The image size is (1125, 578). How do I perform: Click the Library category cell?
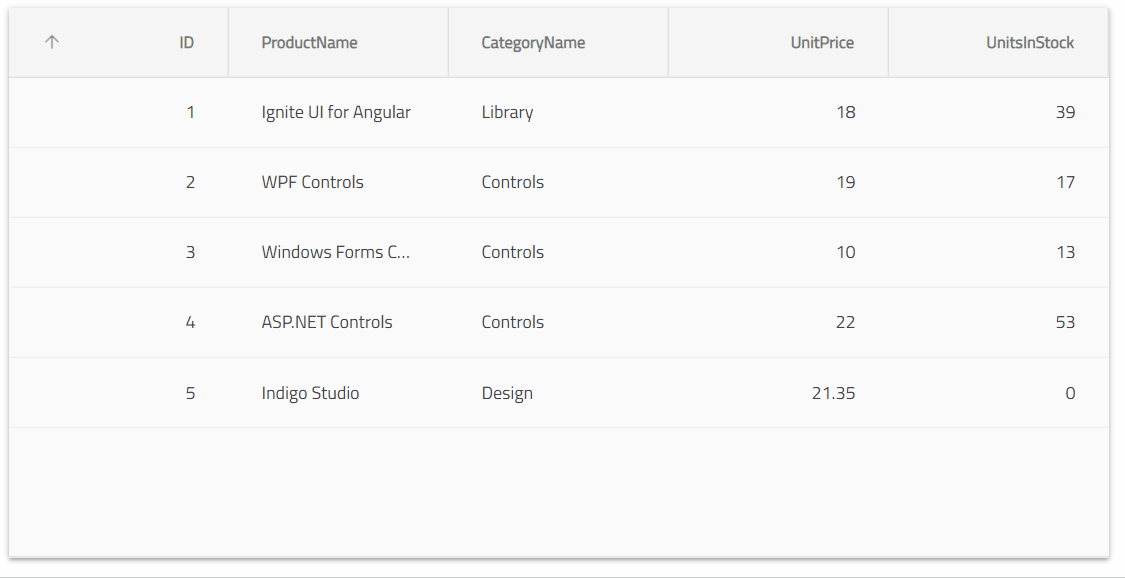pyautogui.click(x=507, y=112)
